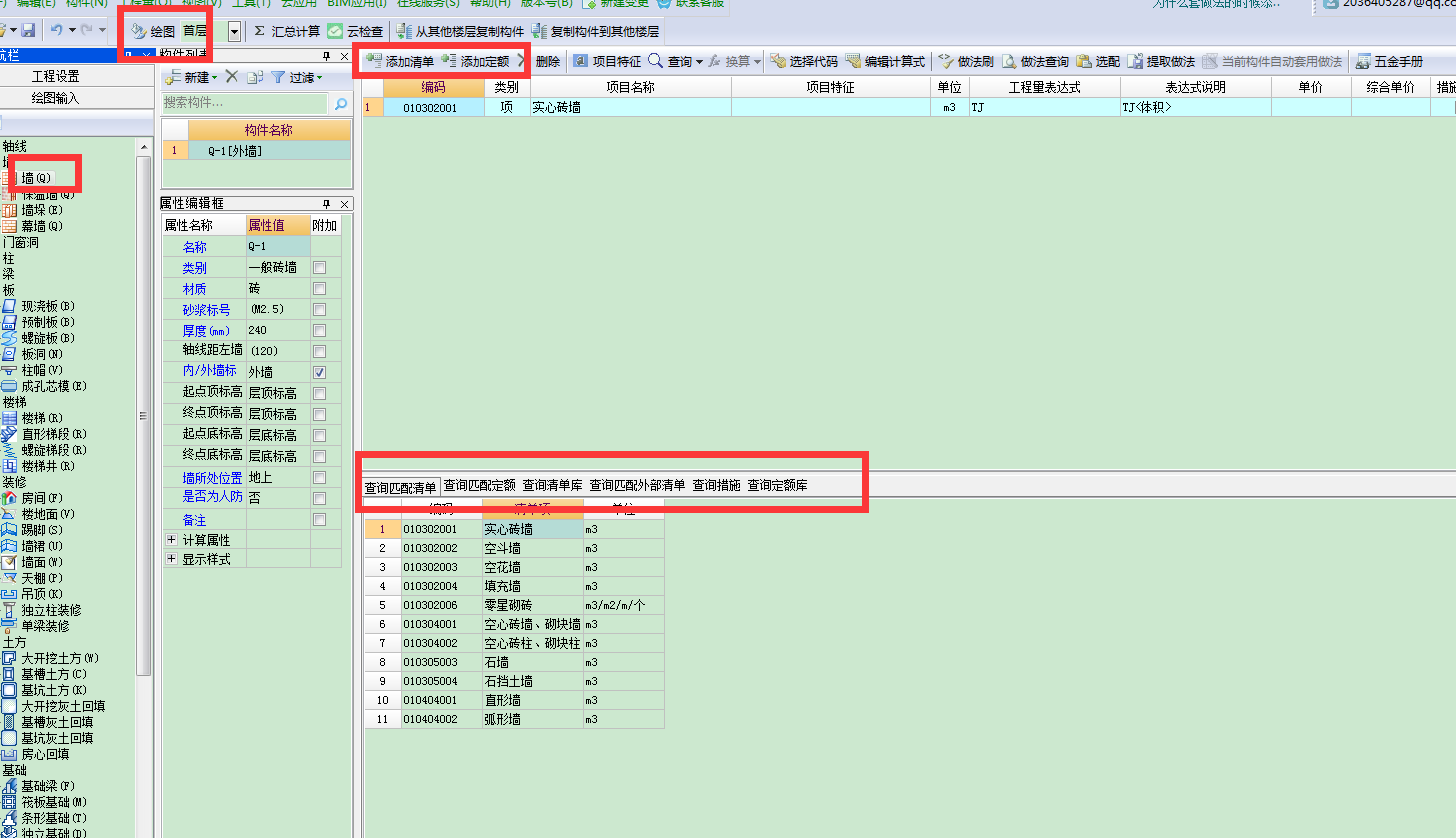The image size is (1456, 838).
Task: Switch to 查询匹配外部清单 tab
Action: 637,486
